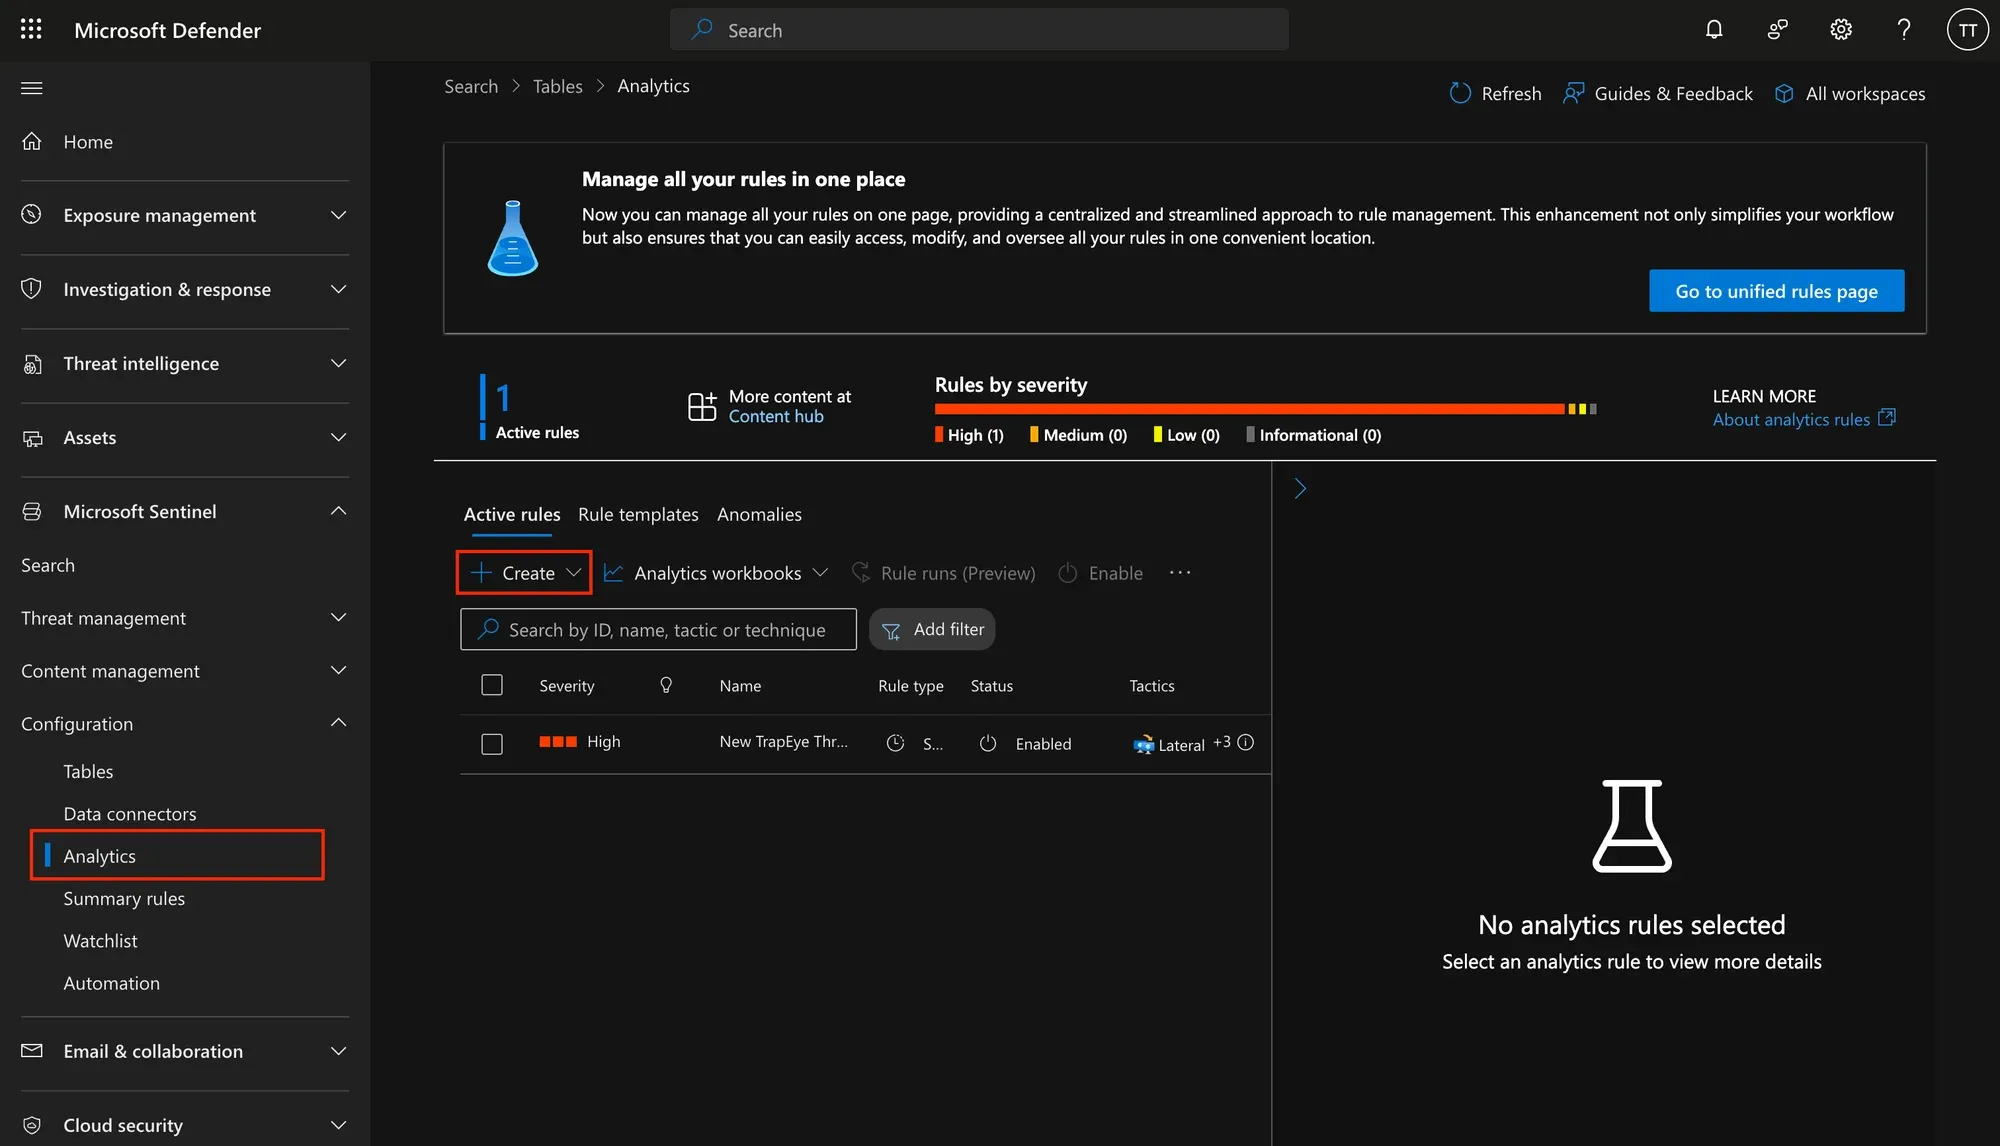
Task: Tick the select-all header checkbox
Action: (491, 685)
